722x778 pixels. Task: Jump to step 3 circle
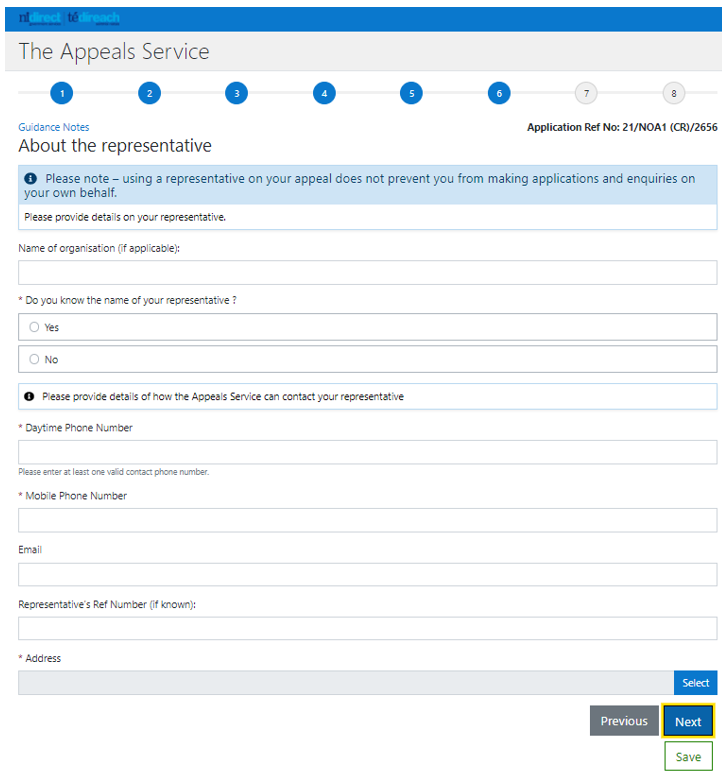click(236, 94)
